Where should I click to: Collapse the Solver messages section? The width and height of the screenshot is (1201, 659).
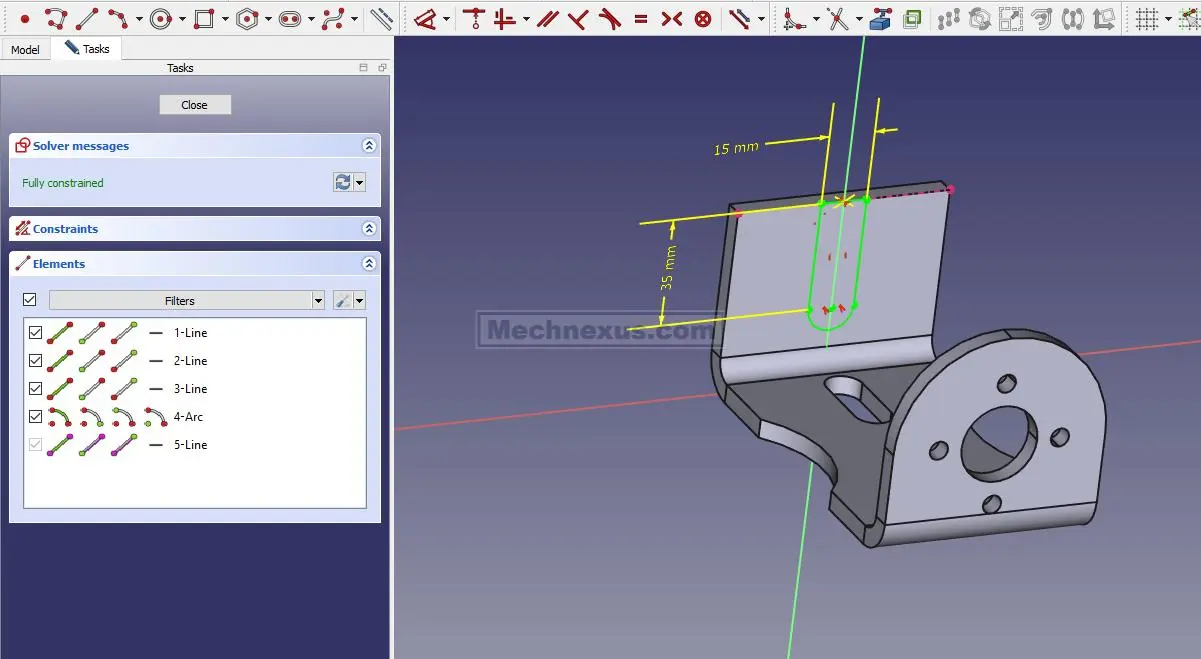(369, 146)
